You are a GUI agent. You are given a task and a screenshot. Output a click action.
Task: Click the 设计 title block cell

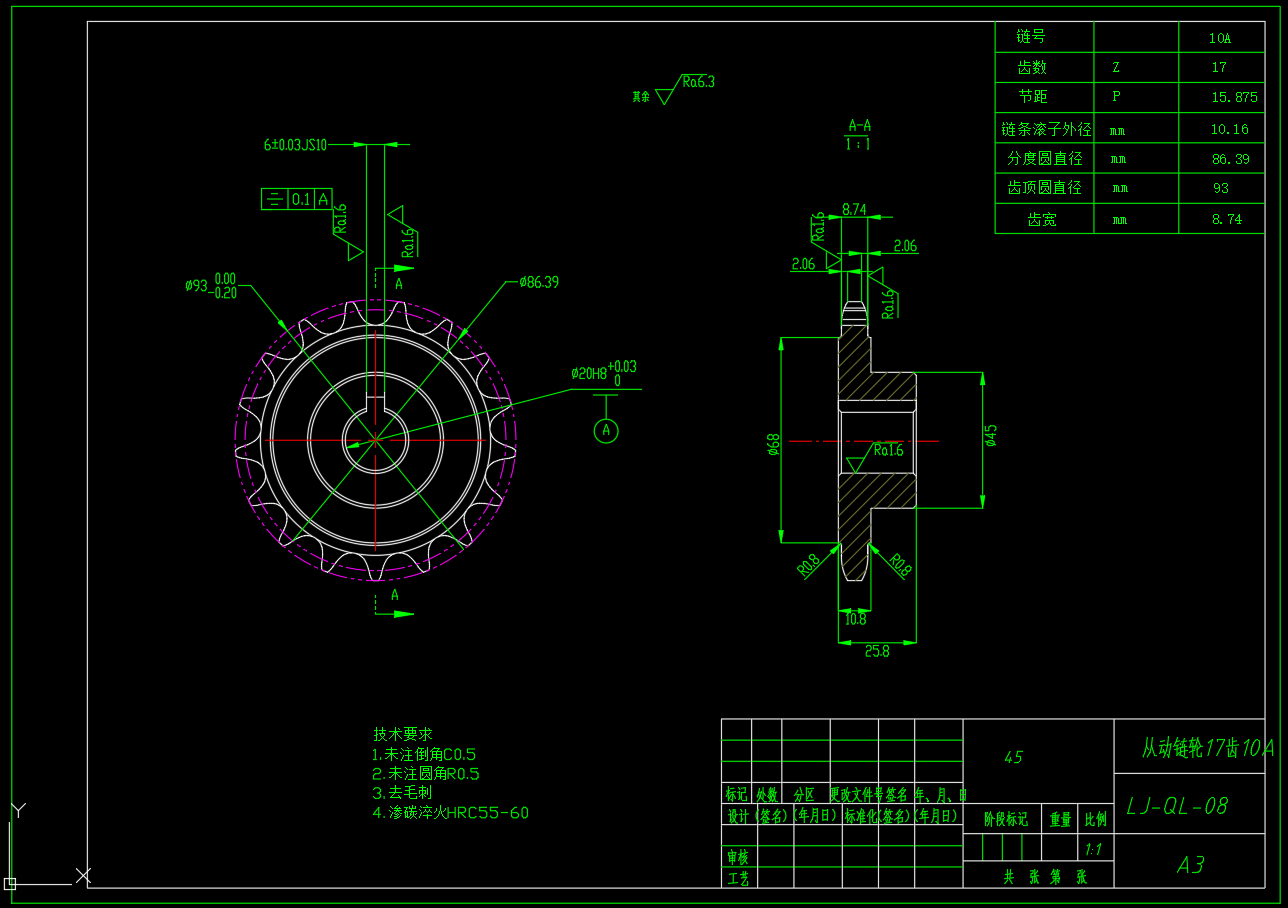(737, 815)
